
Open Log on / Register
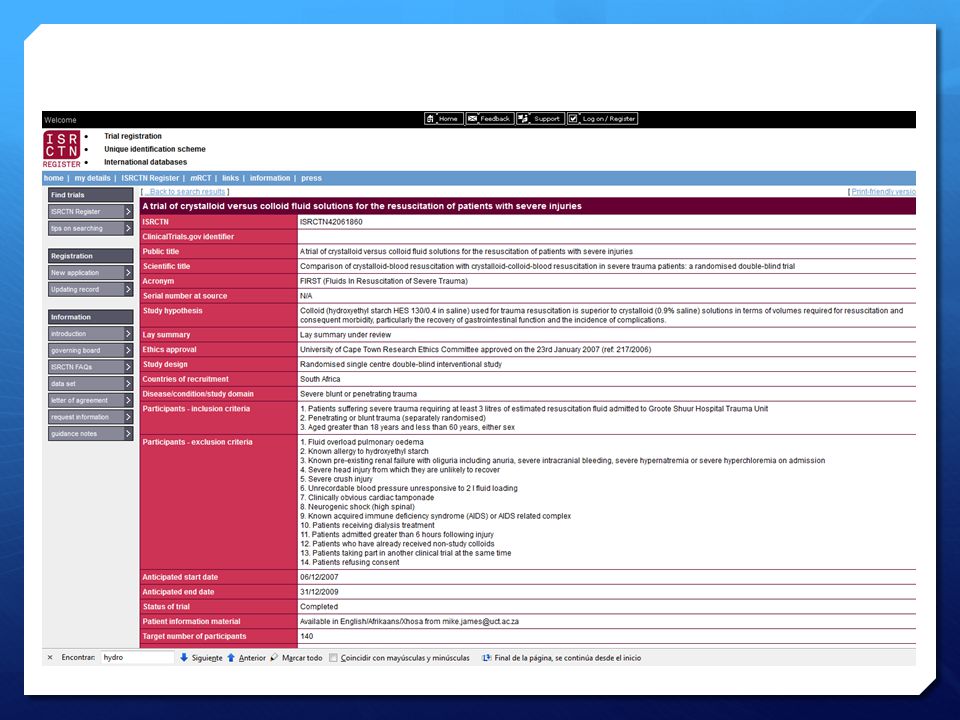point(602,119)
